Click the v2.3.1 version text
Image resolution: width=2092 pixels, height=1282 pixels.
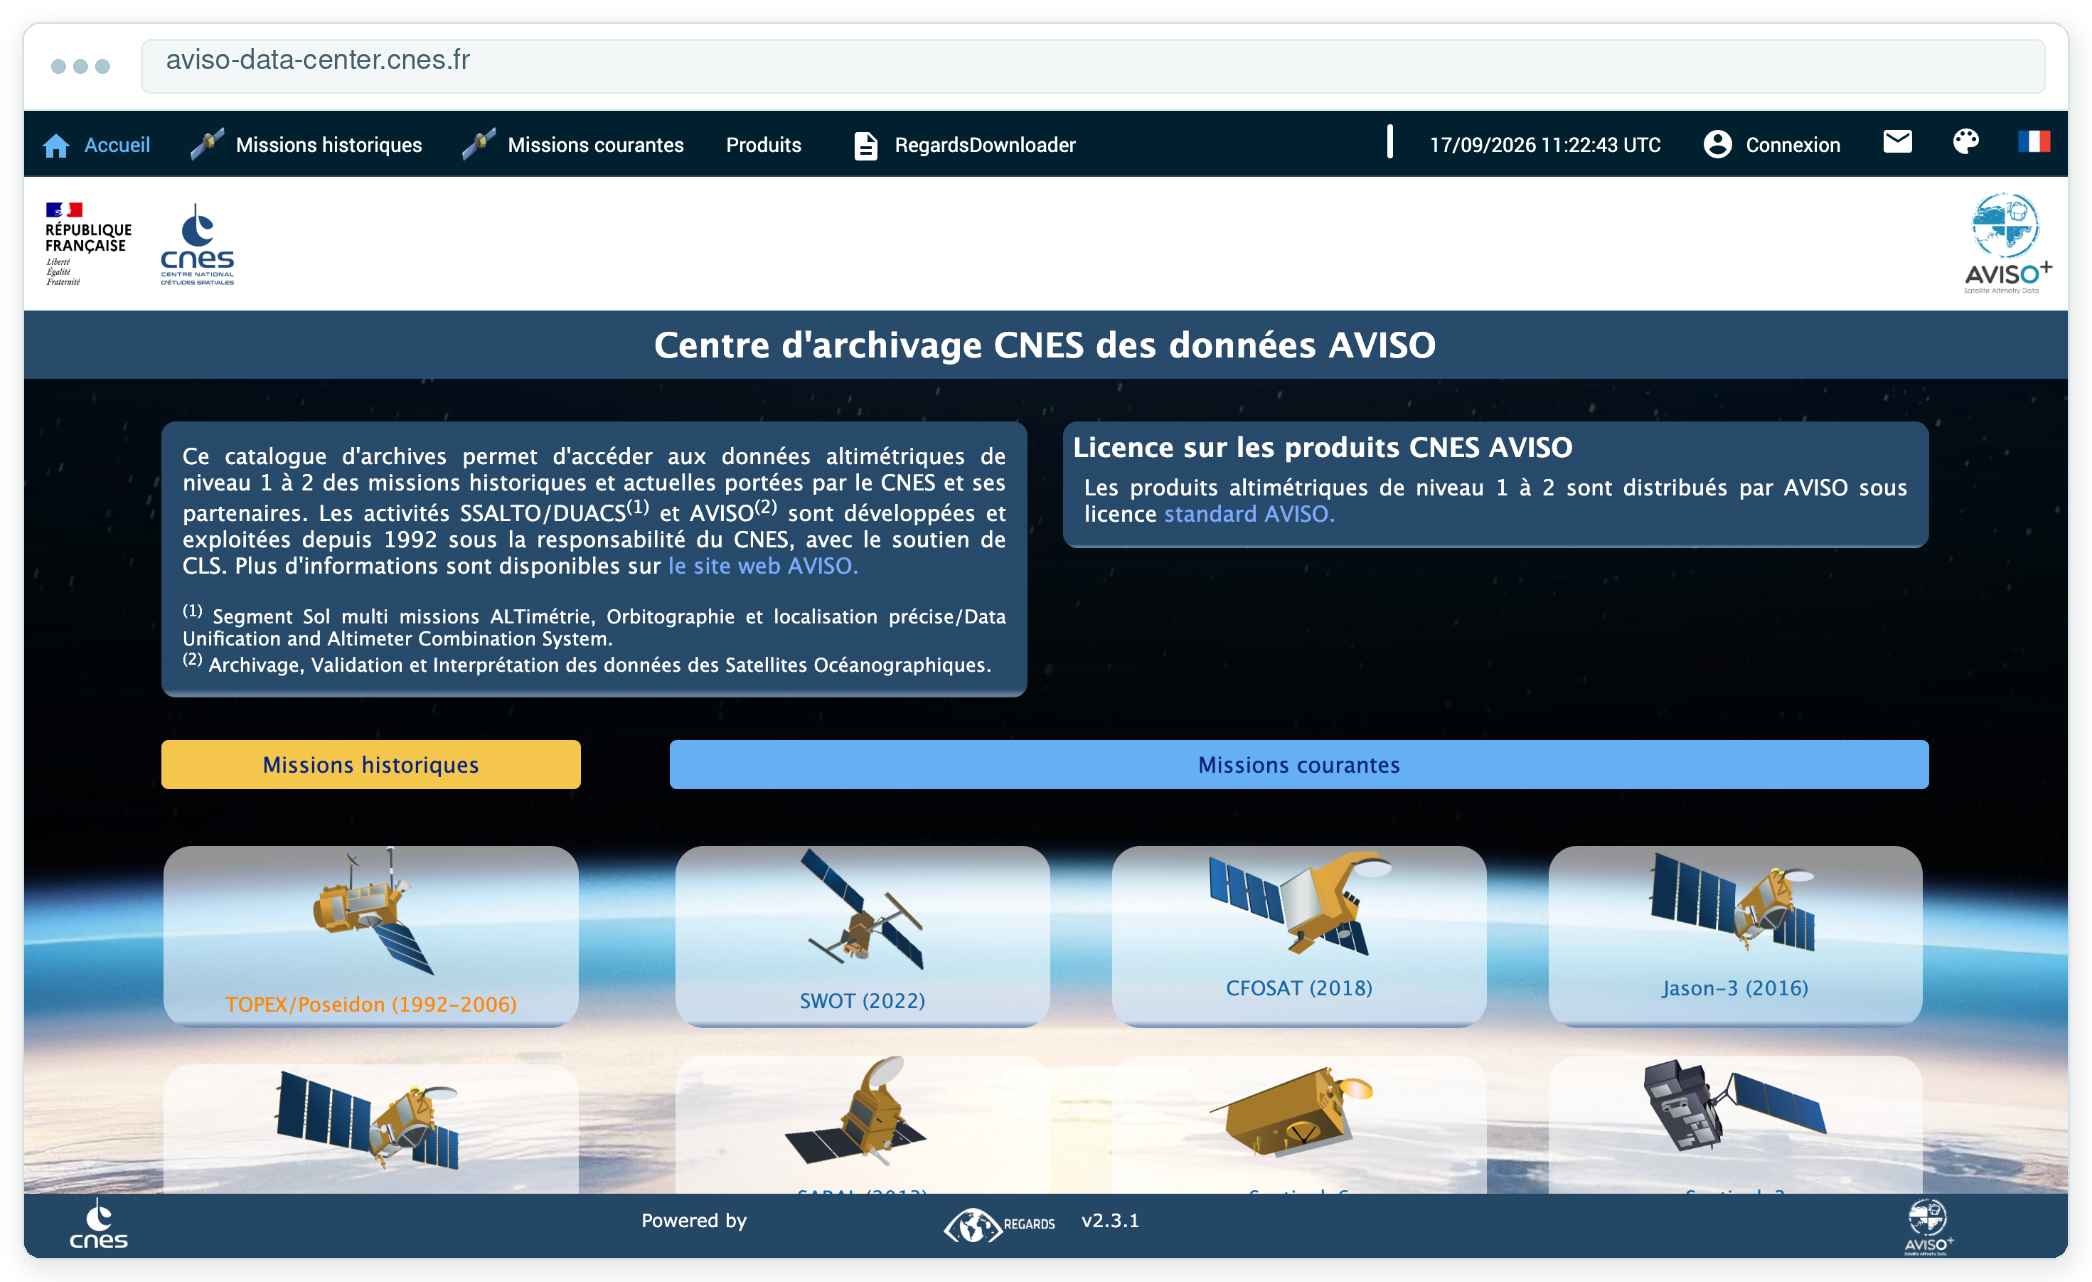tap(1110, 1221)
